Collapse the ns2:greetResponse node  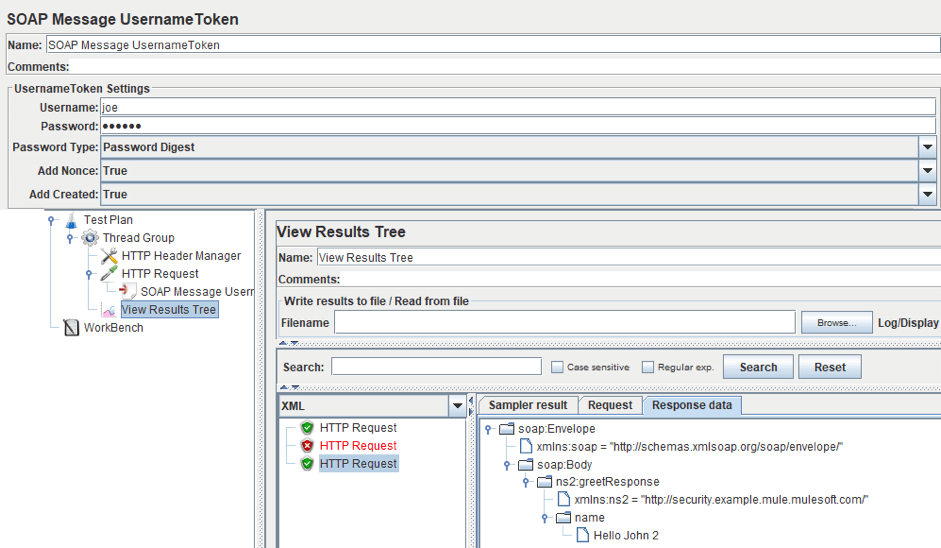(x=526, y=482)
